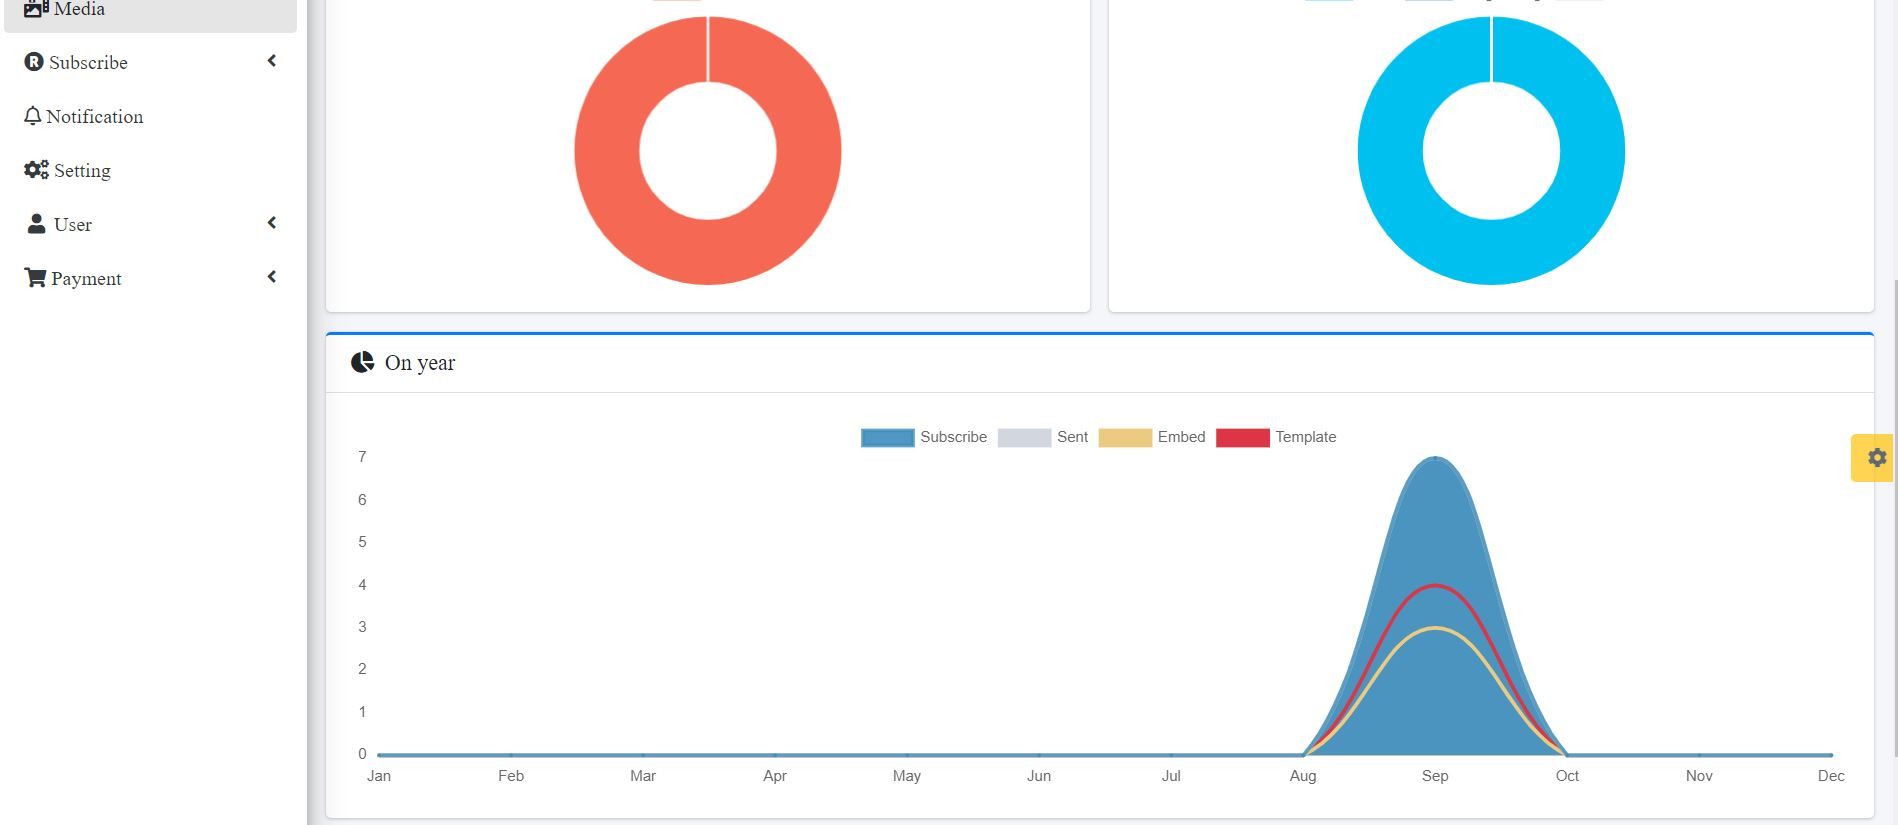This screenshot has width=1898, height=825.
Task: Click the "Jul" axis label
Action: (1171, 776)
